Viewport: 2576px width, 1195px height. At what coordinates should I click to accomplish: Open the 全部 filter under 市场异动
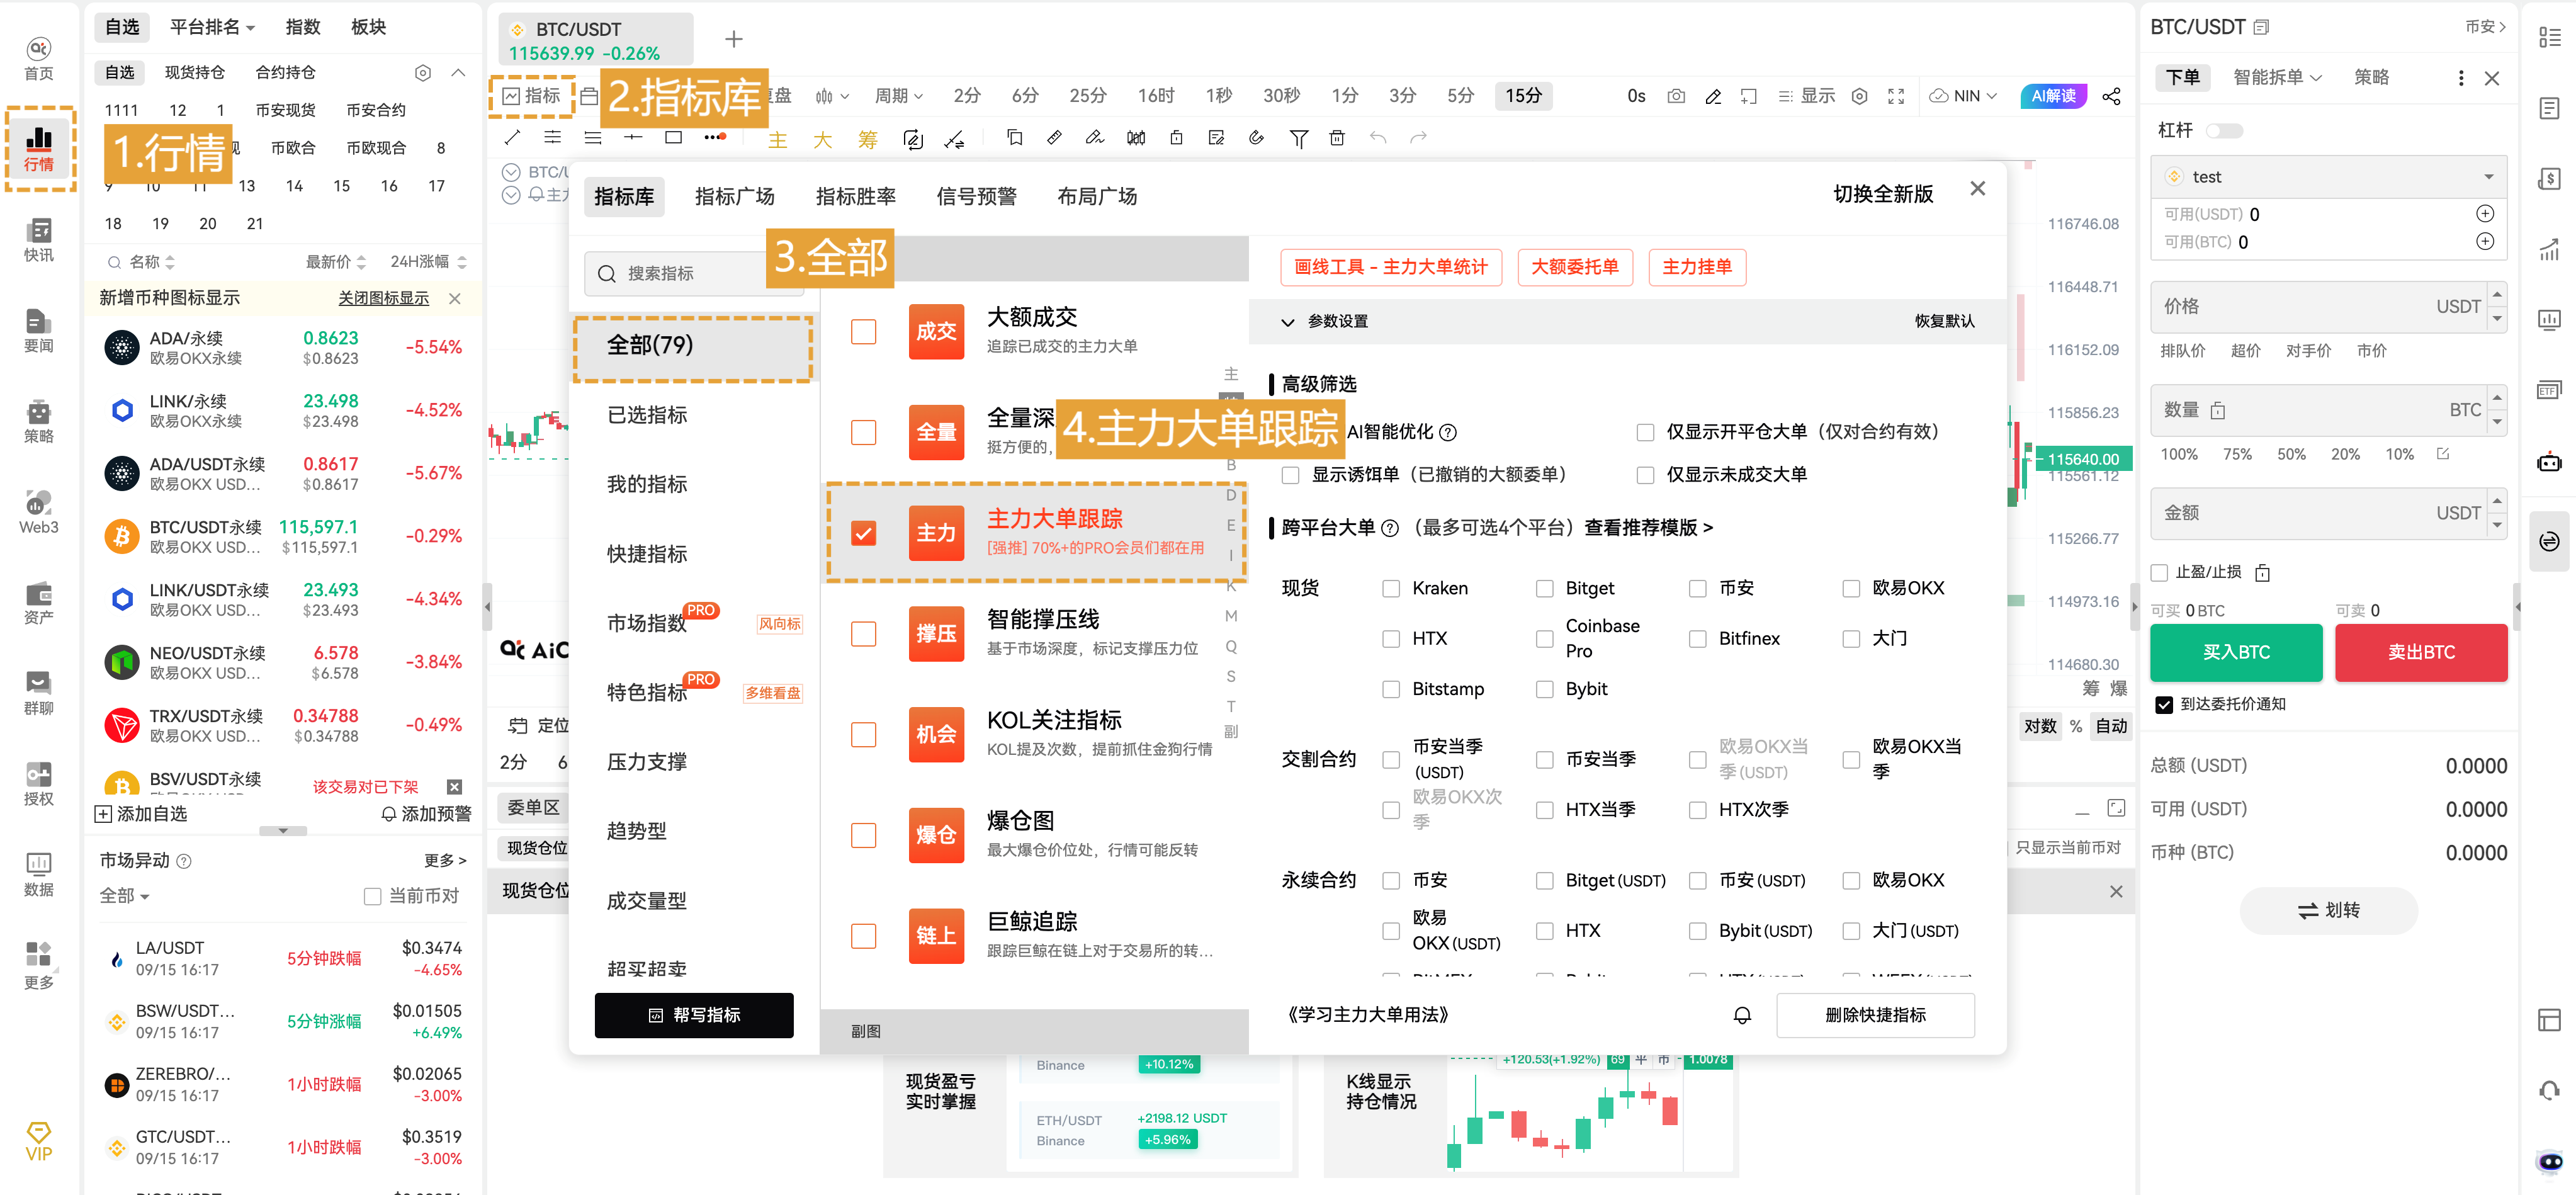click(124, 896)
